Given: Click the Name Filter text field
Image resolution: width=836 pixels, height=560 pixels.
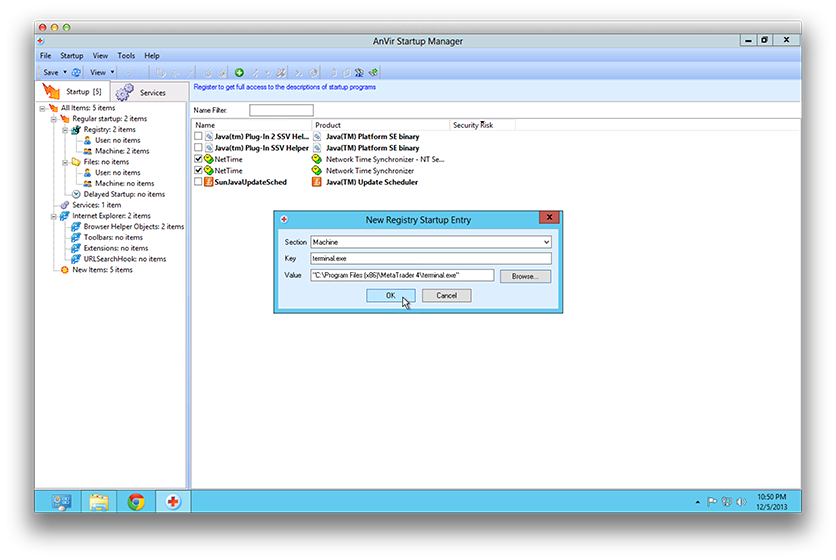Looking at the screenshot, I should click(281, 110).
